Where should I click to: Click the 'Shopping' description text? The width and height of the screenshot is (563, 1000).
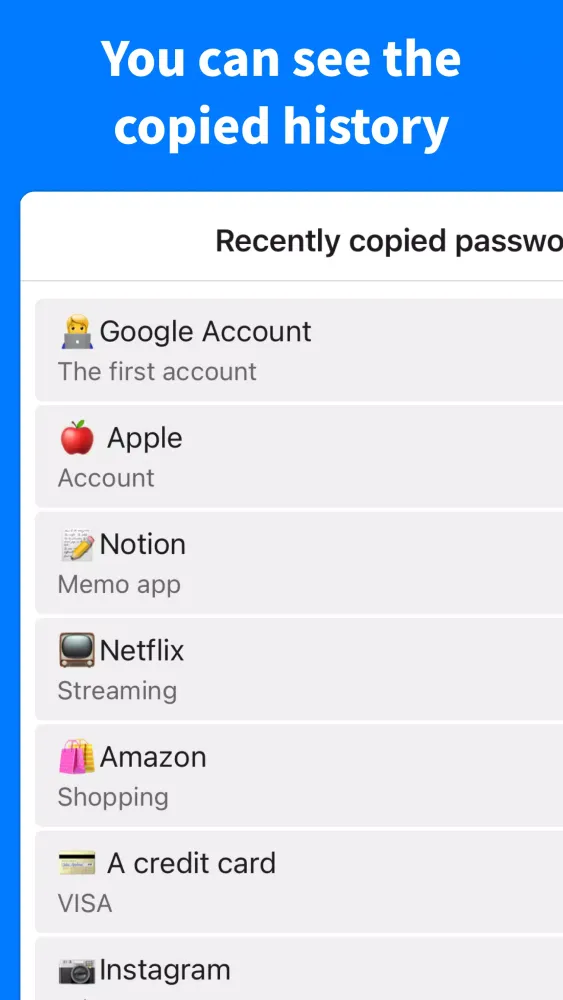click(113, 797)
